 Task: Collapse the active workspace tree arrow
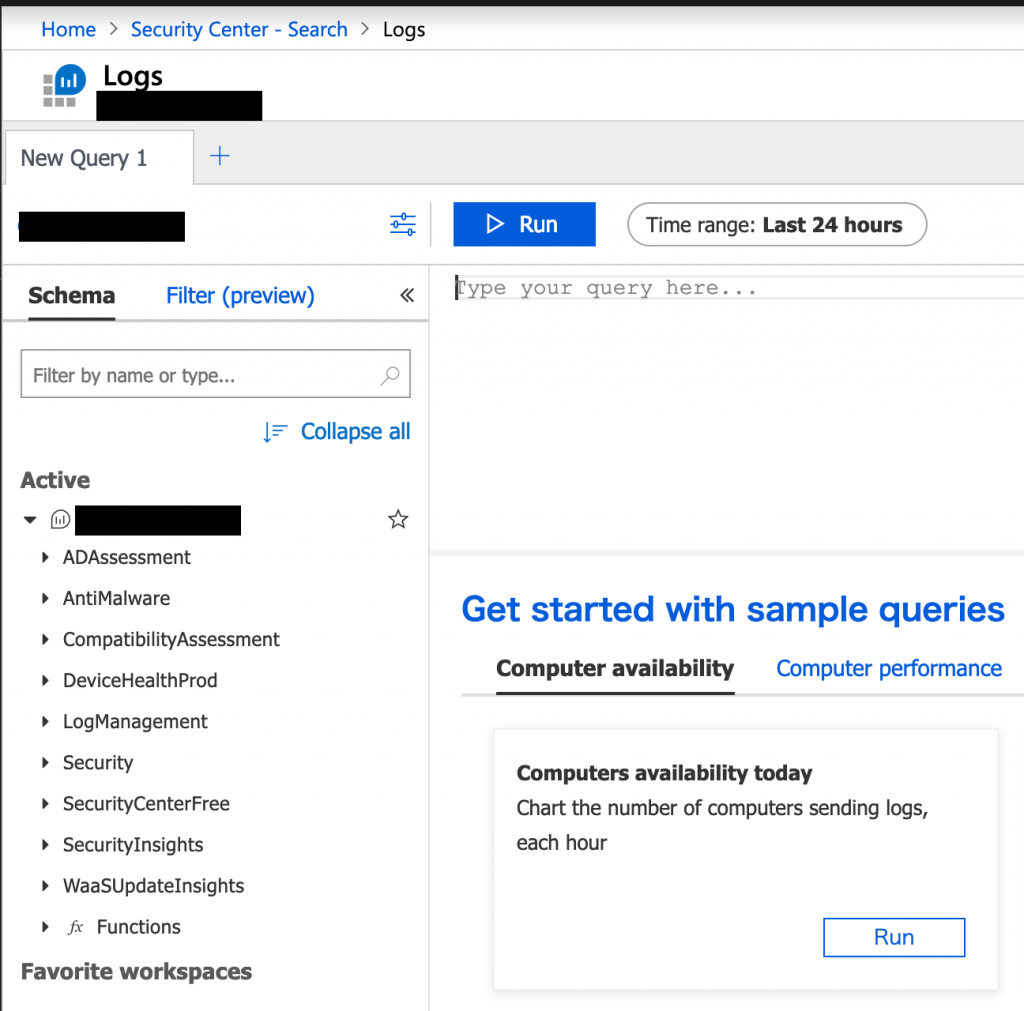pos(30,520)
